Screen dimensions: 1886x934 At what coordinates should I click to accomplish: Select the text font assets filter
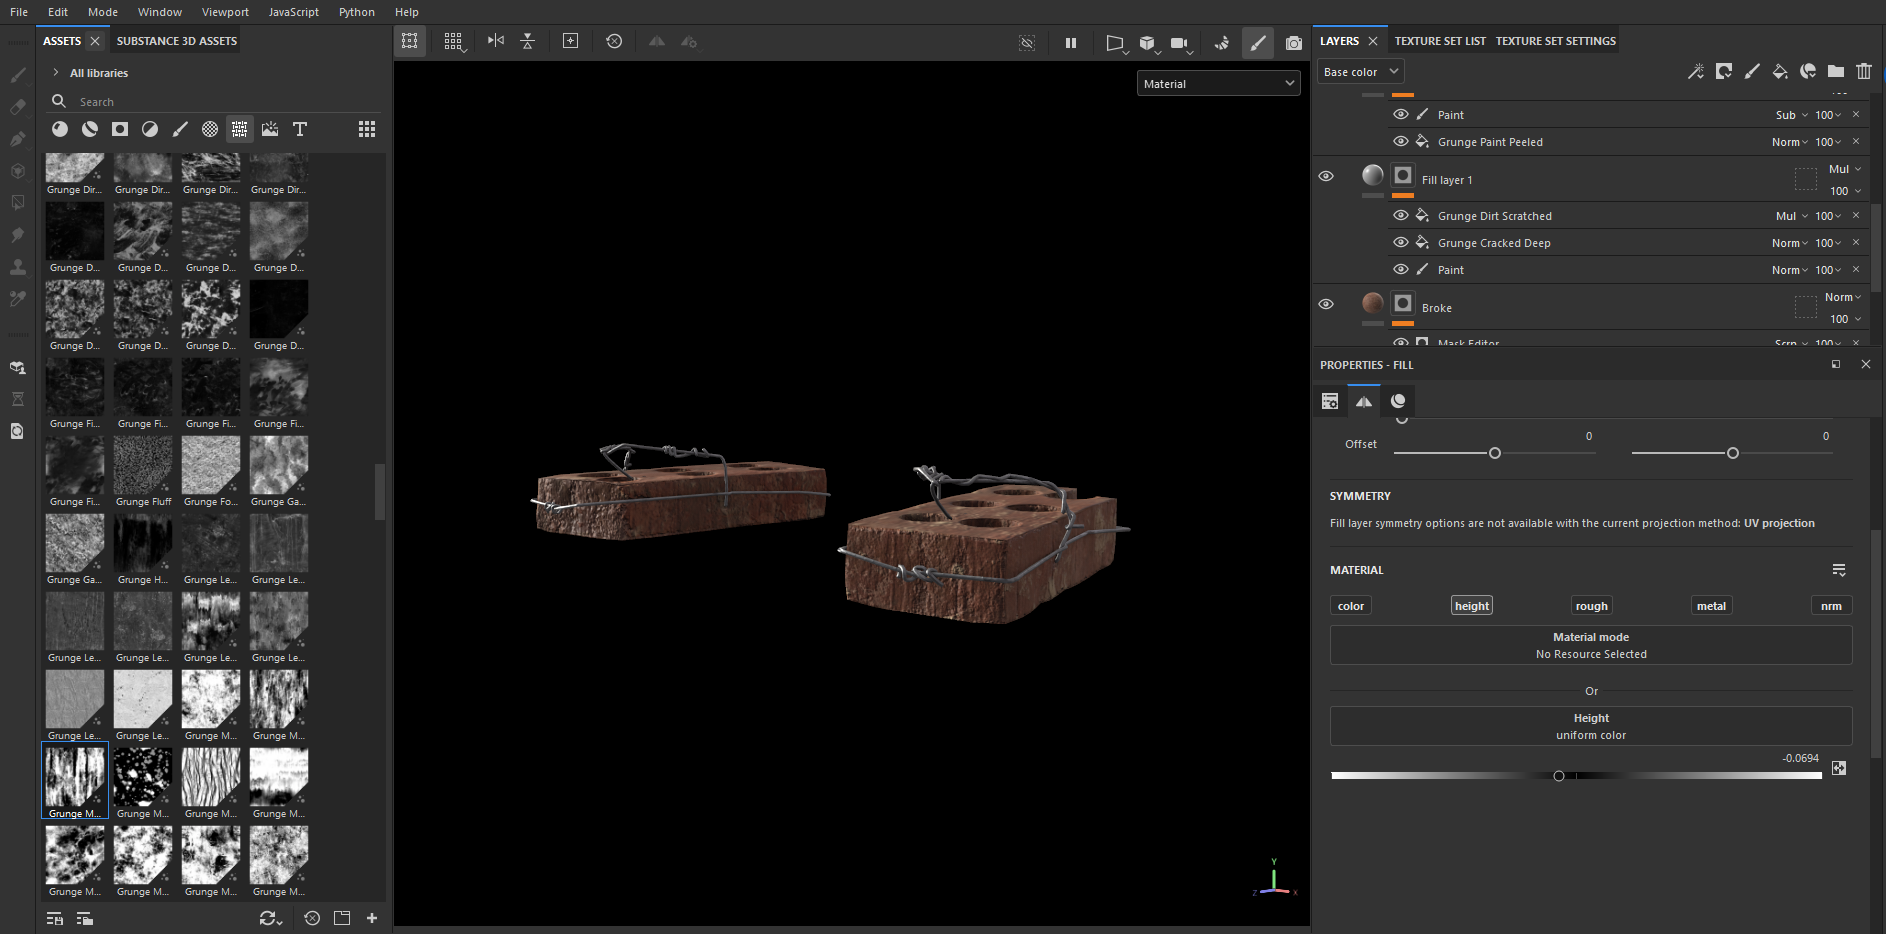click(299, 129)
